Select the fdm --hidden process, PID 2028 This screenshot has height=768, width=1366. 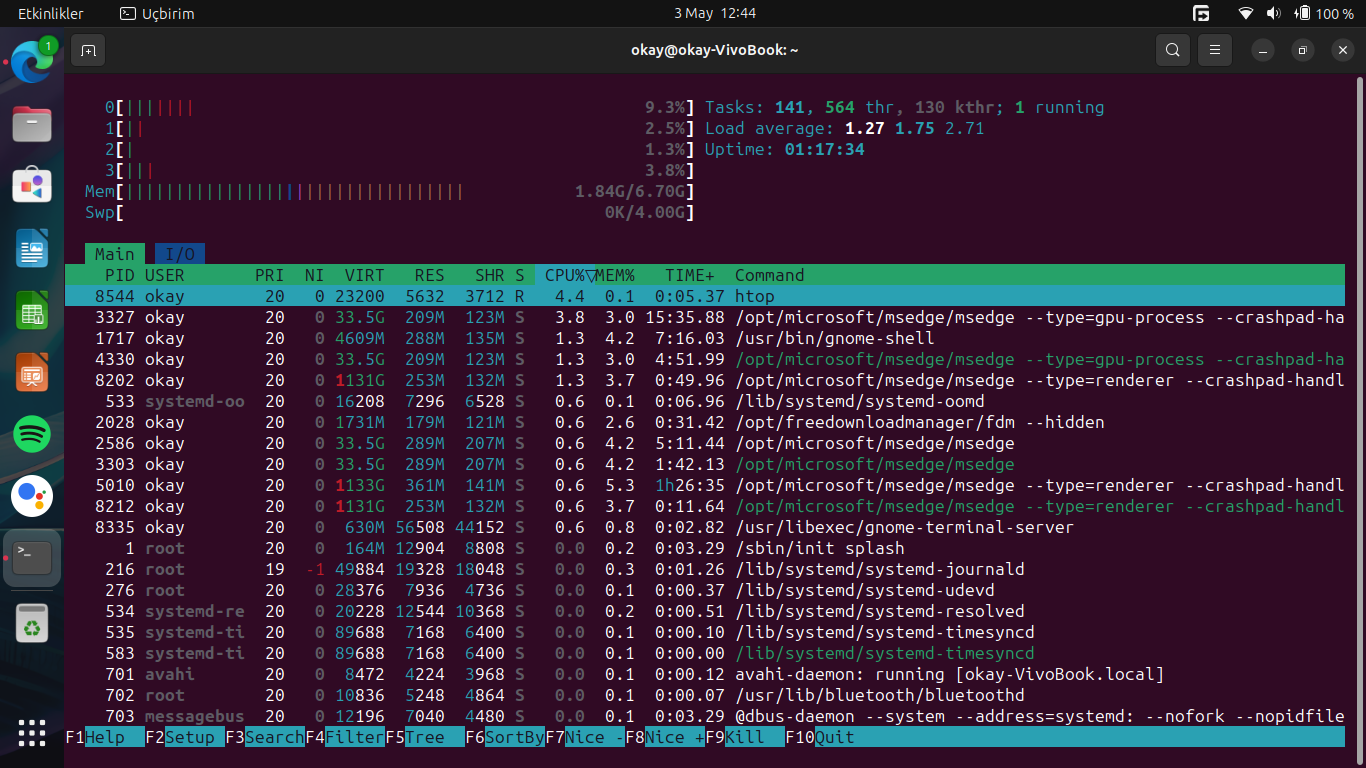[x=705, y=422]
